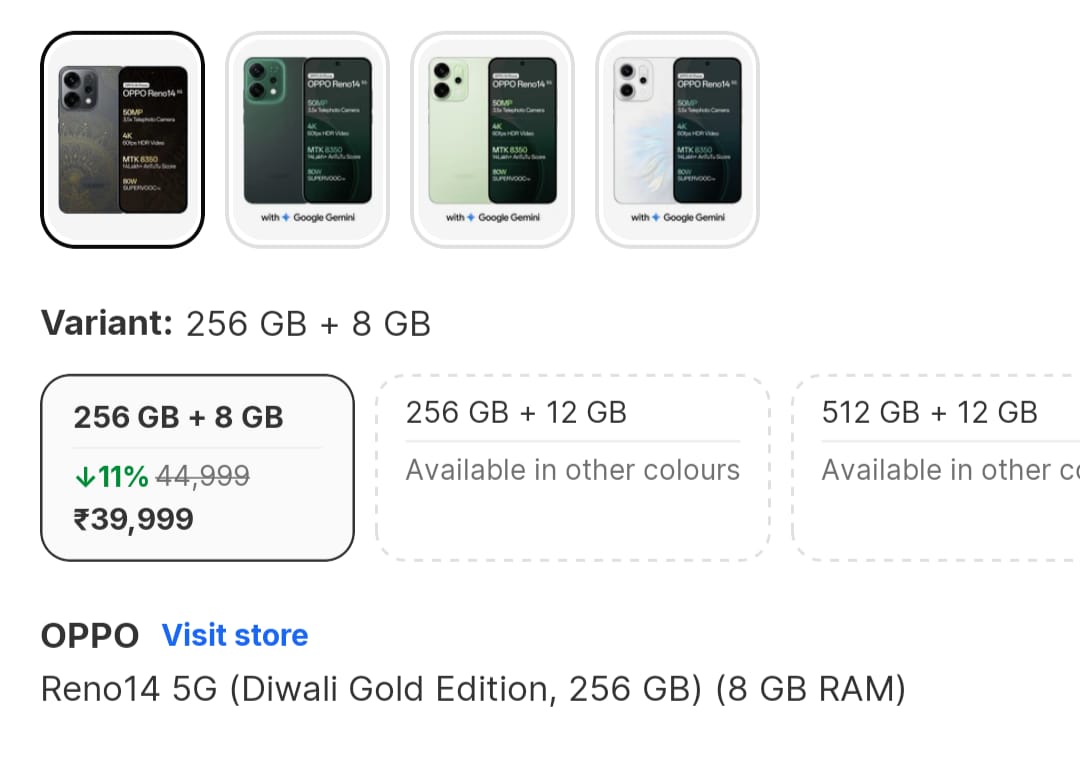The width and height of the screenshot is (1080, 759).
Task: Open the Visit store link
Action: (x=235, y=635)
